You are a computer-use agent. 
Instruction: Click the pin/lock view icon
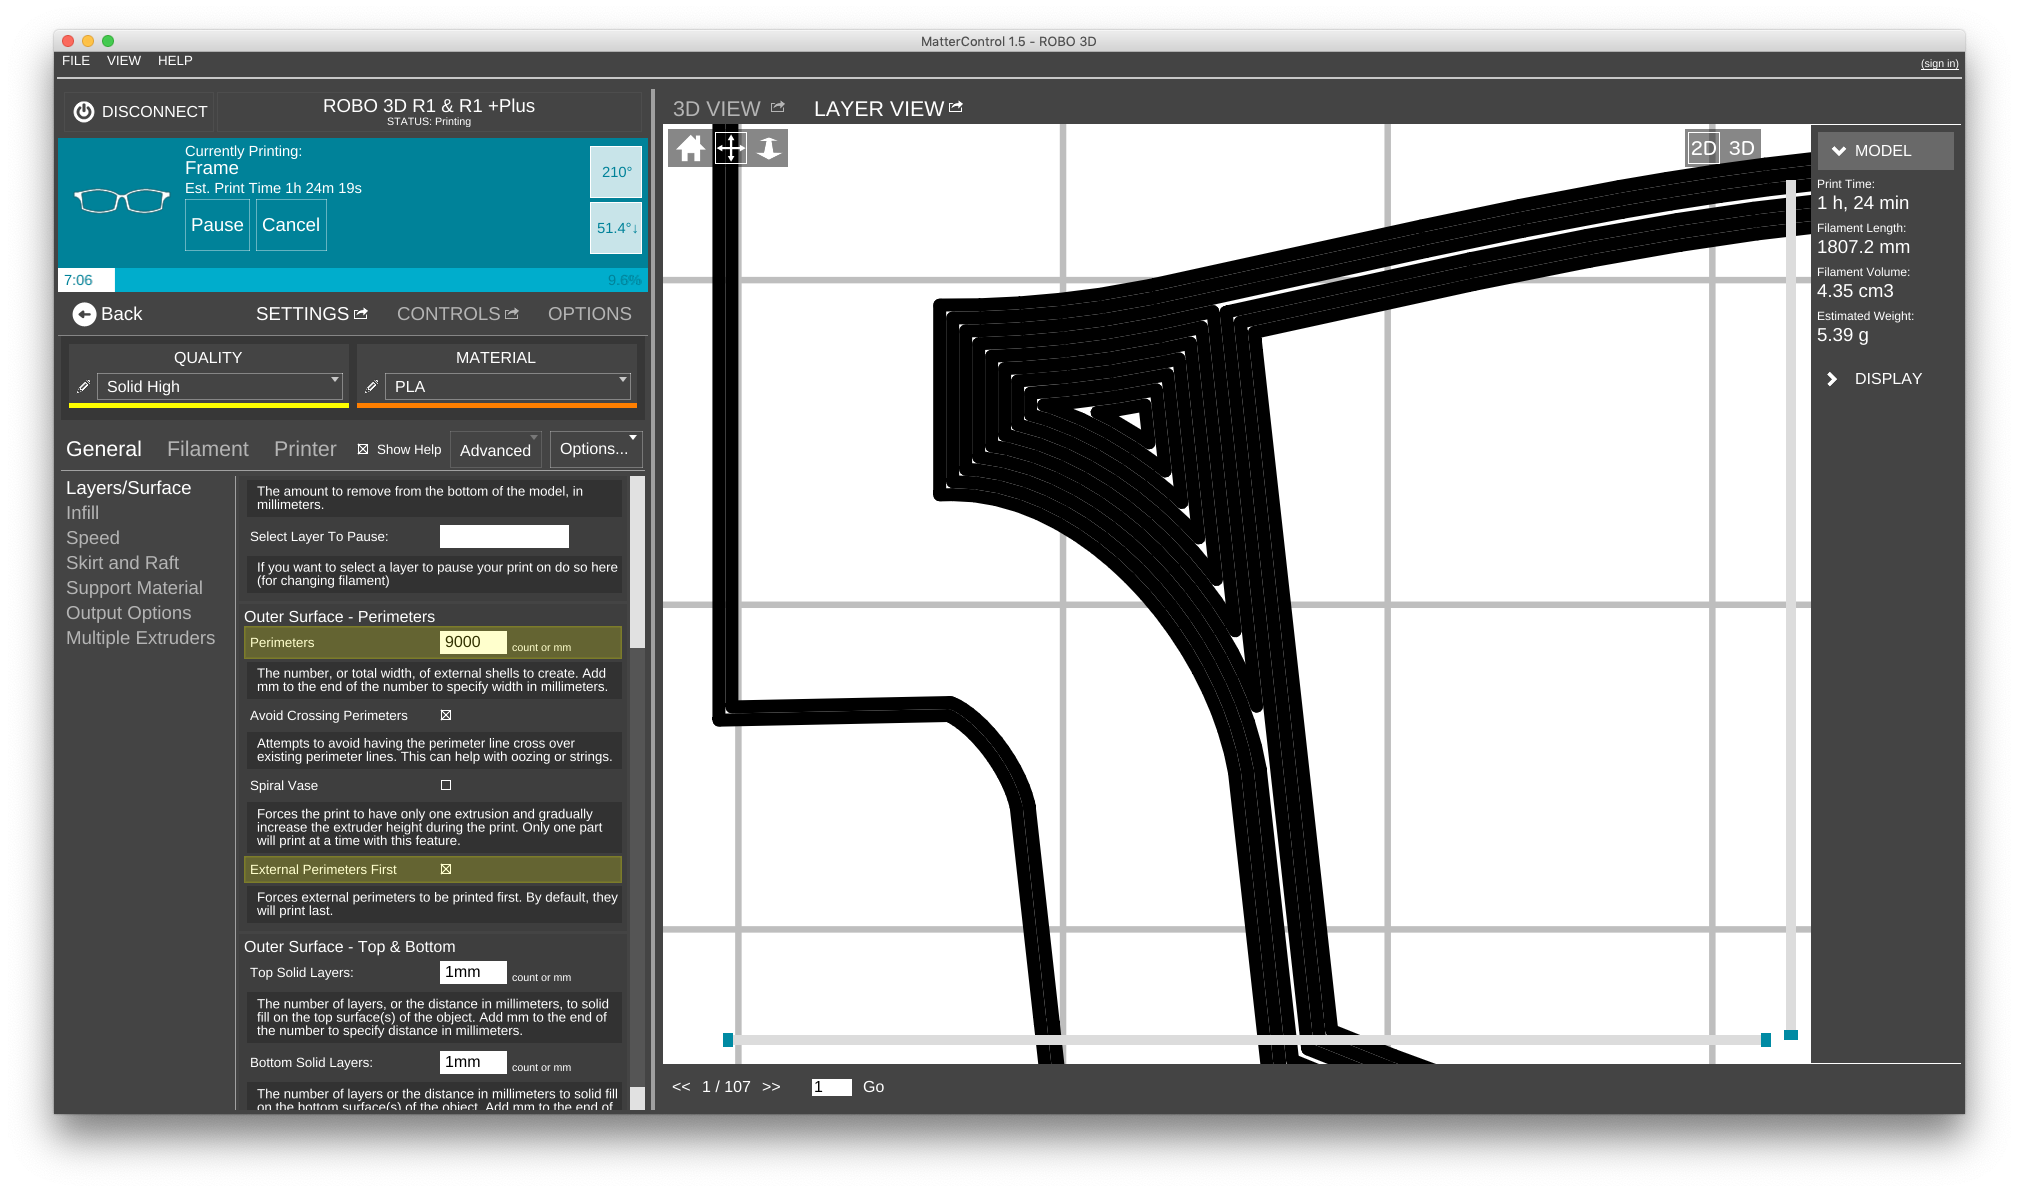click(768, 148)
